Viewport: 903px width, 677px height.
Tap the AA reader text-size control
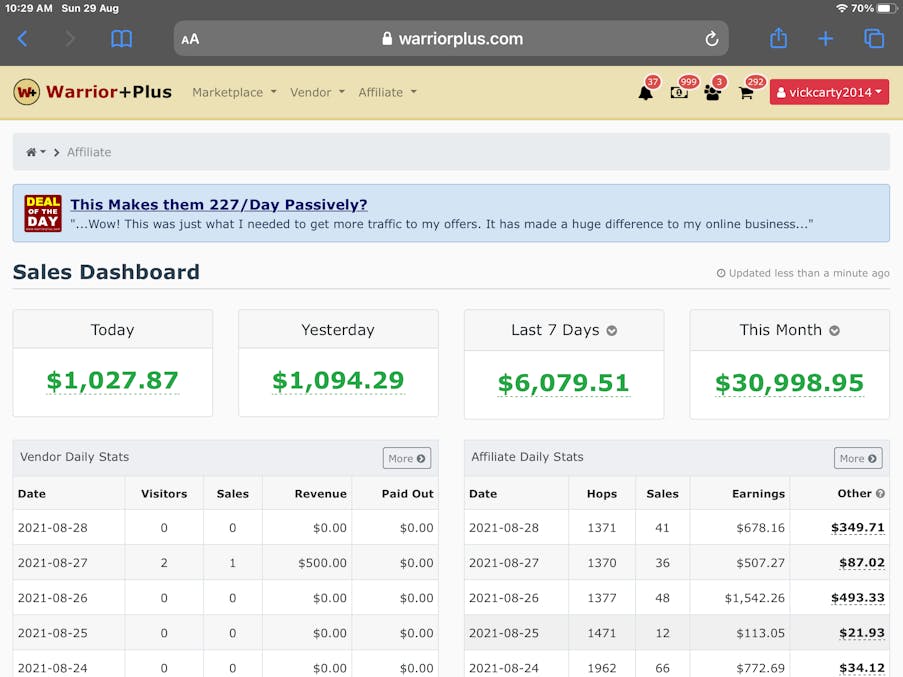point(190,39)
